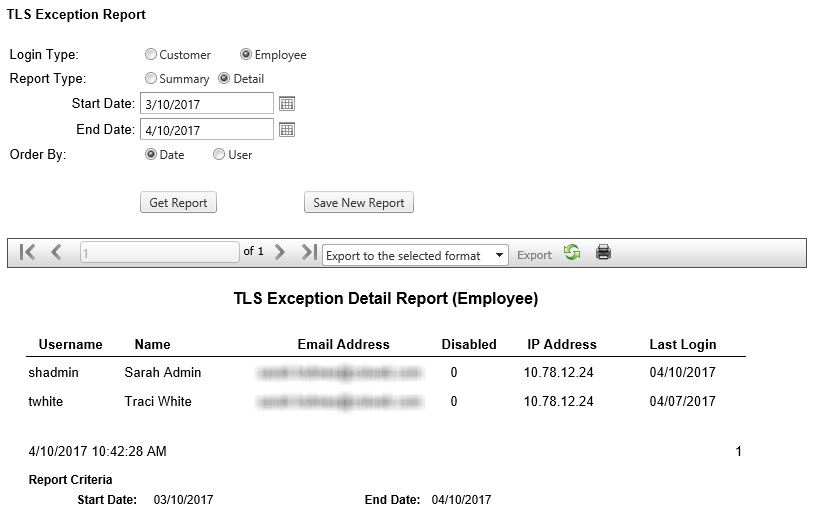This screenshot has height=515, width=815.
Task: Choose Detail report type
Action: [224, 79]
